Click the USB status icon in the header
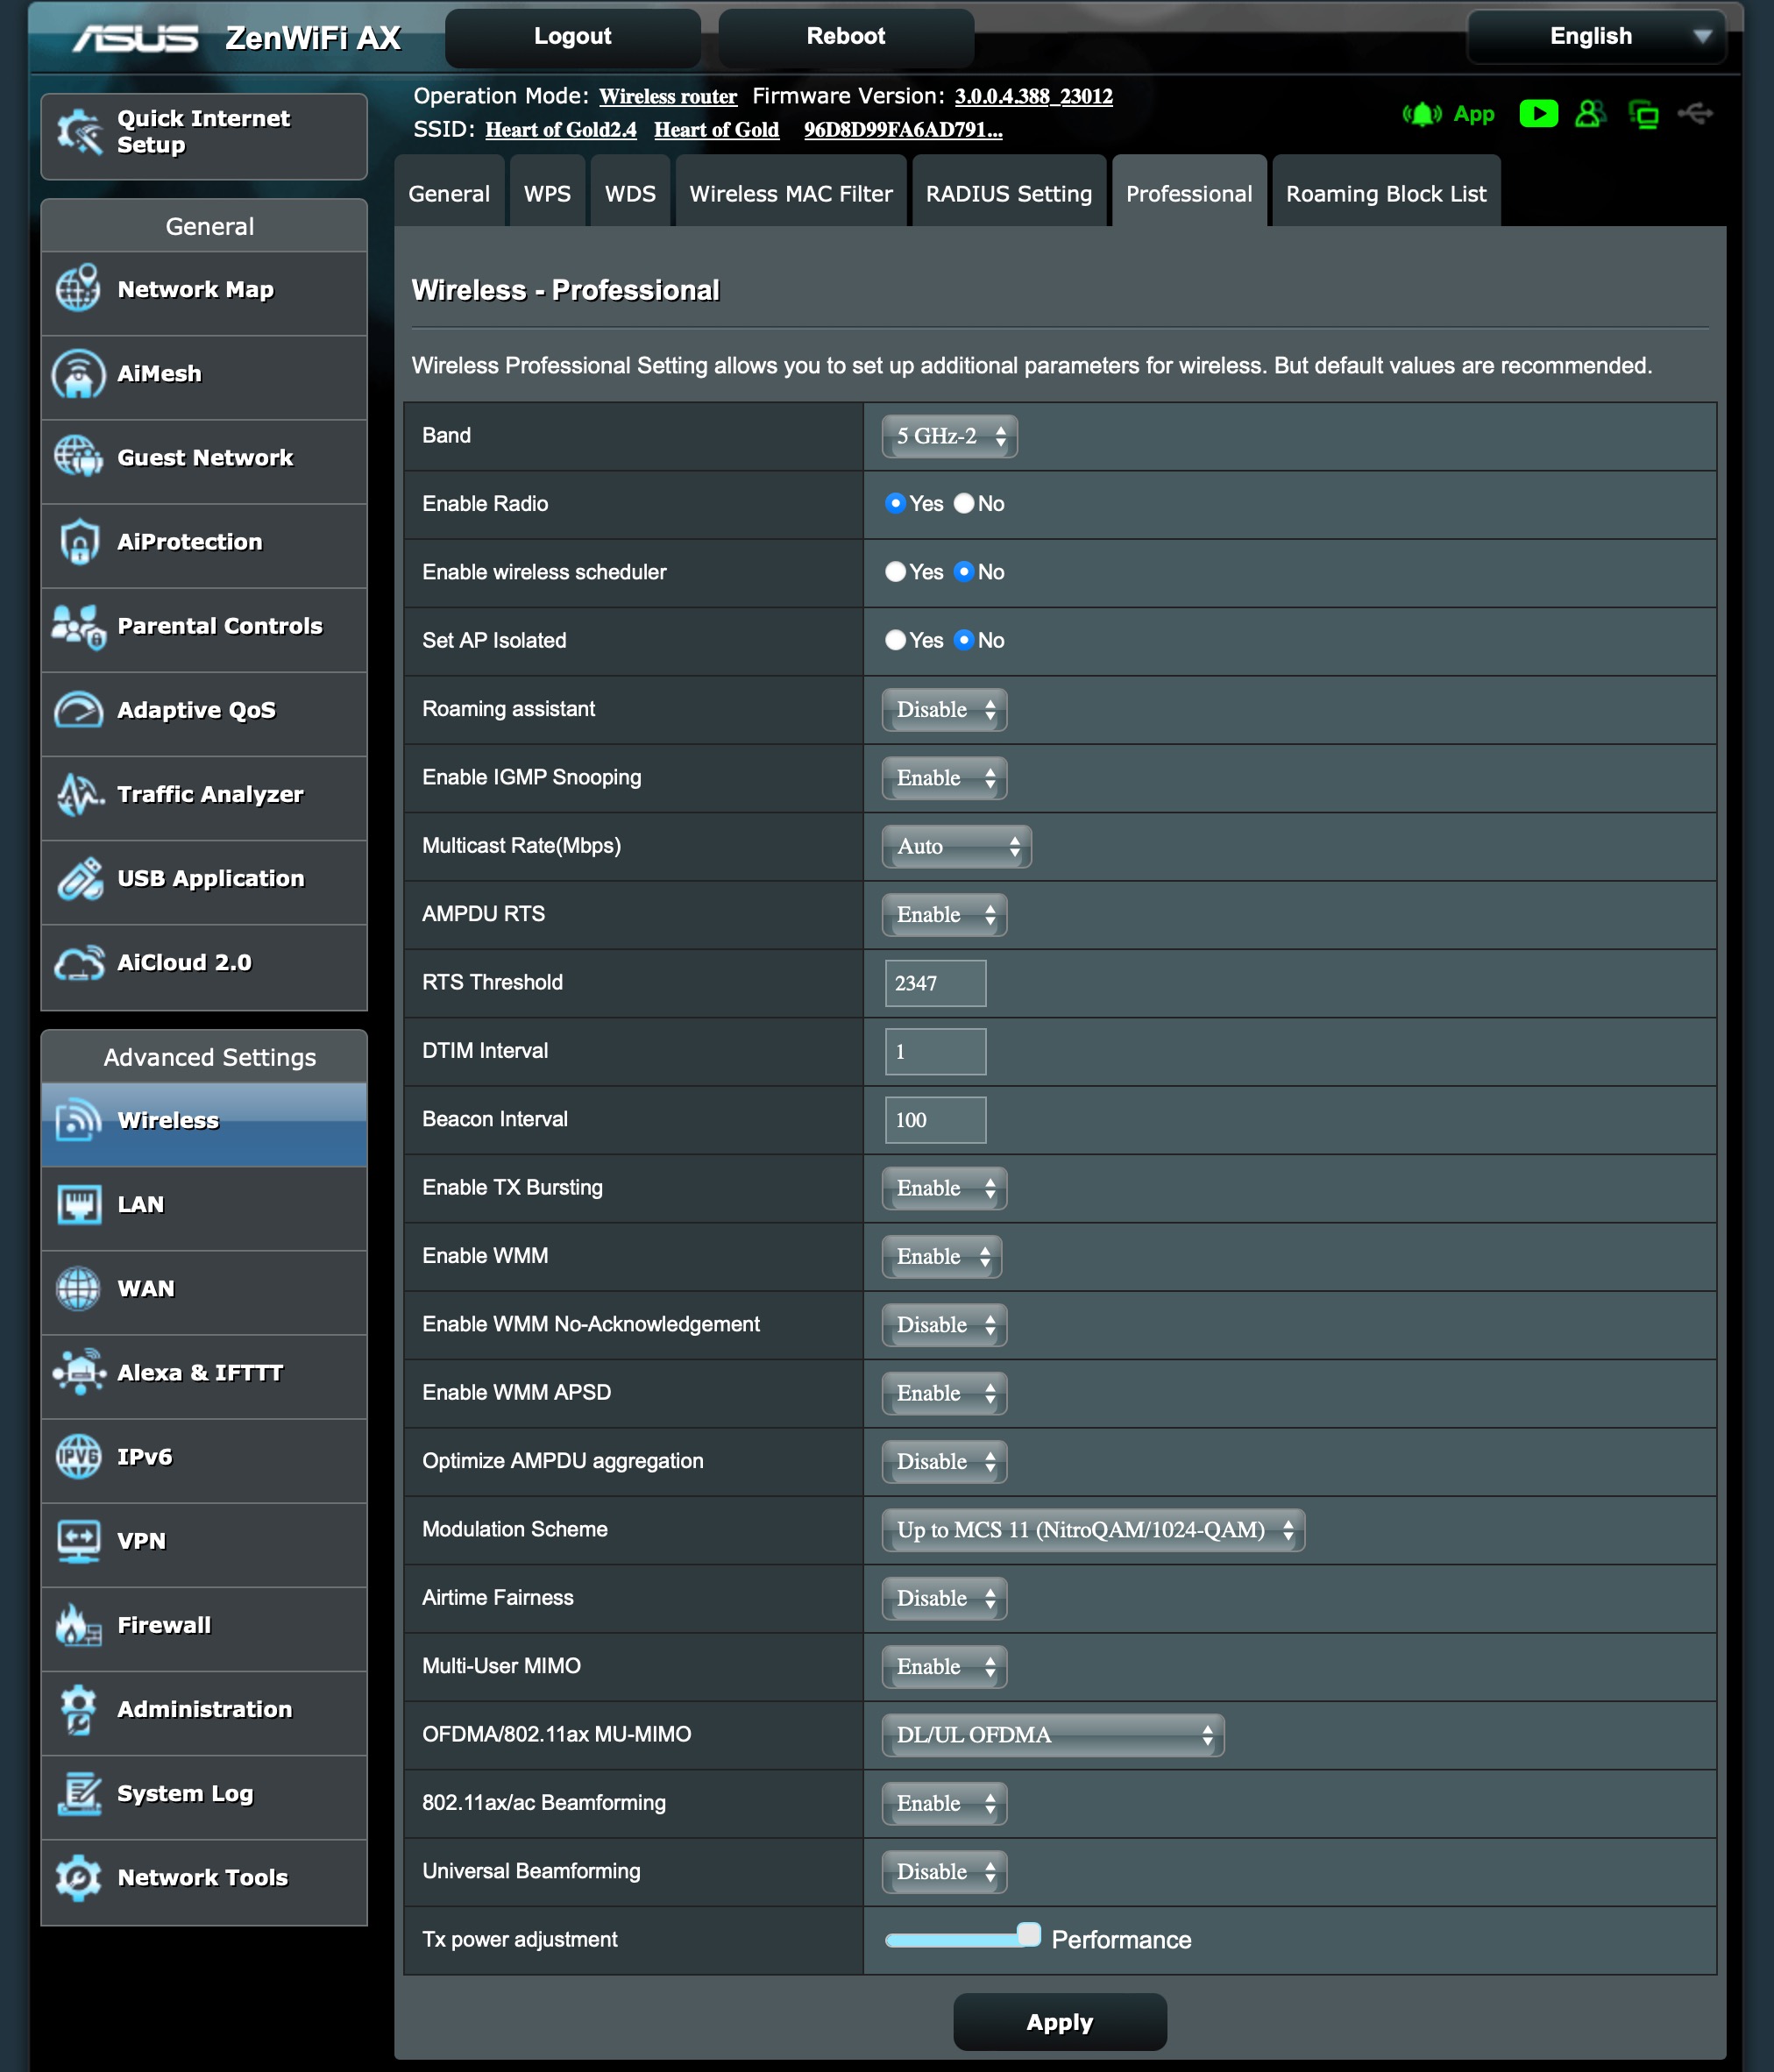This screenshot has height=2072, width=1774. click(x=1695, y=114)
